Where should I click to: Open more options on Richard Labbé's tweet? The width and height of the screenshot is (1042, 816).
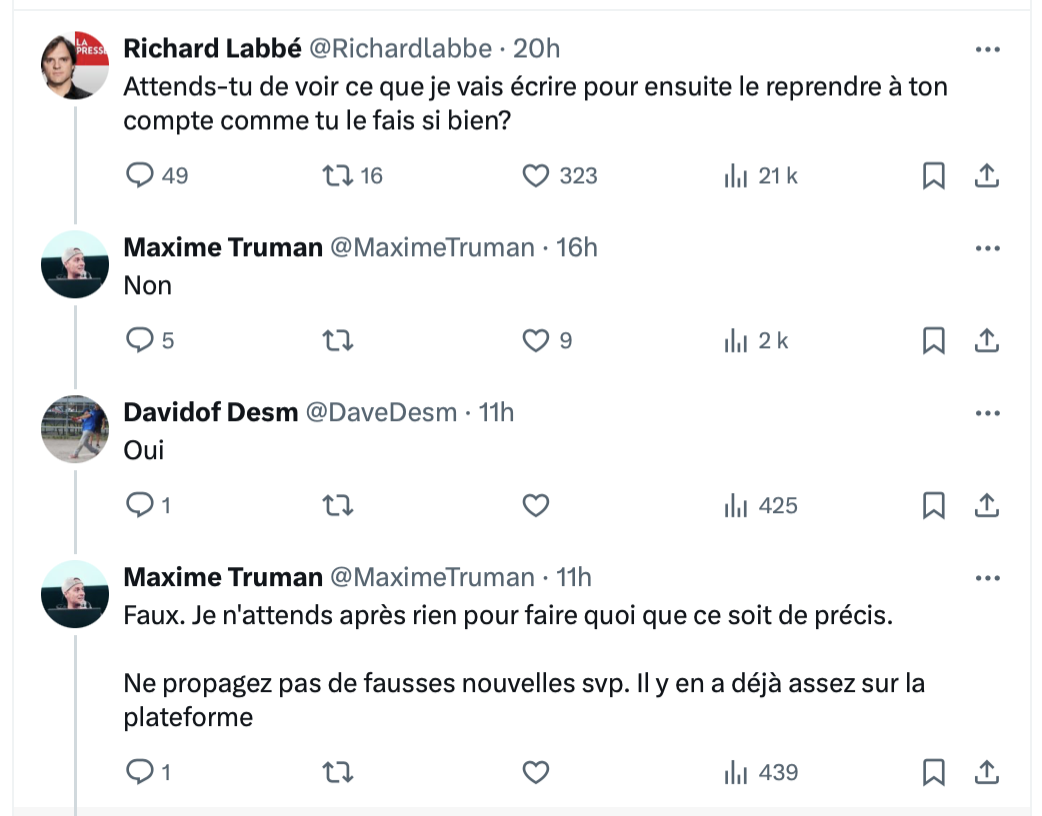(x=988, y=49)
